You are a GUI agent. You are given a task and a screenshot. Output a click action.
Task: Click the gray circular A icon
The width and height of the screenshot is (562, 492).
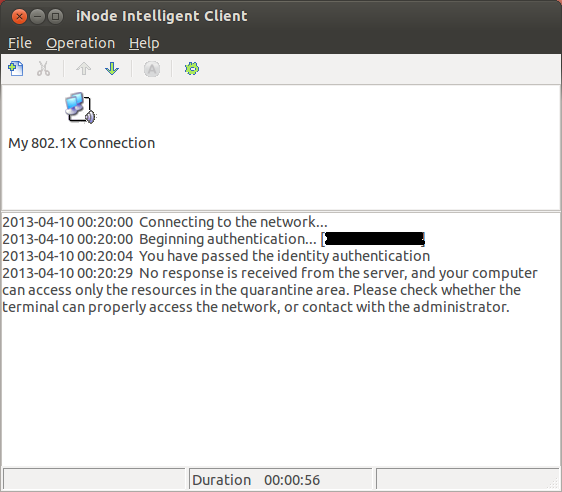point(152,69)
